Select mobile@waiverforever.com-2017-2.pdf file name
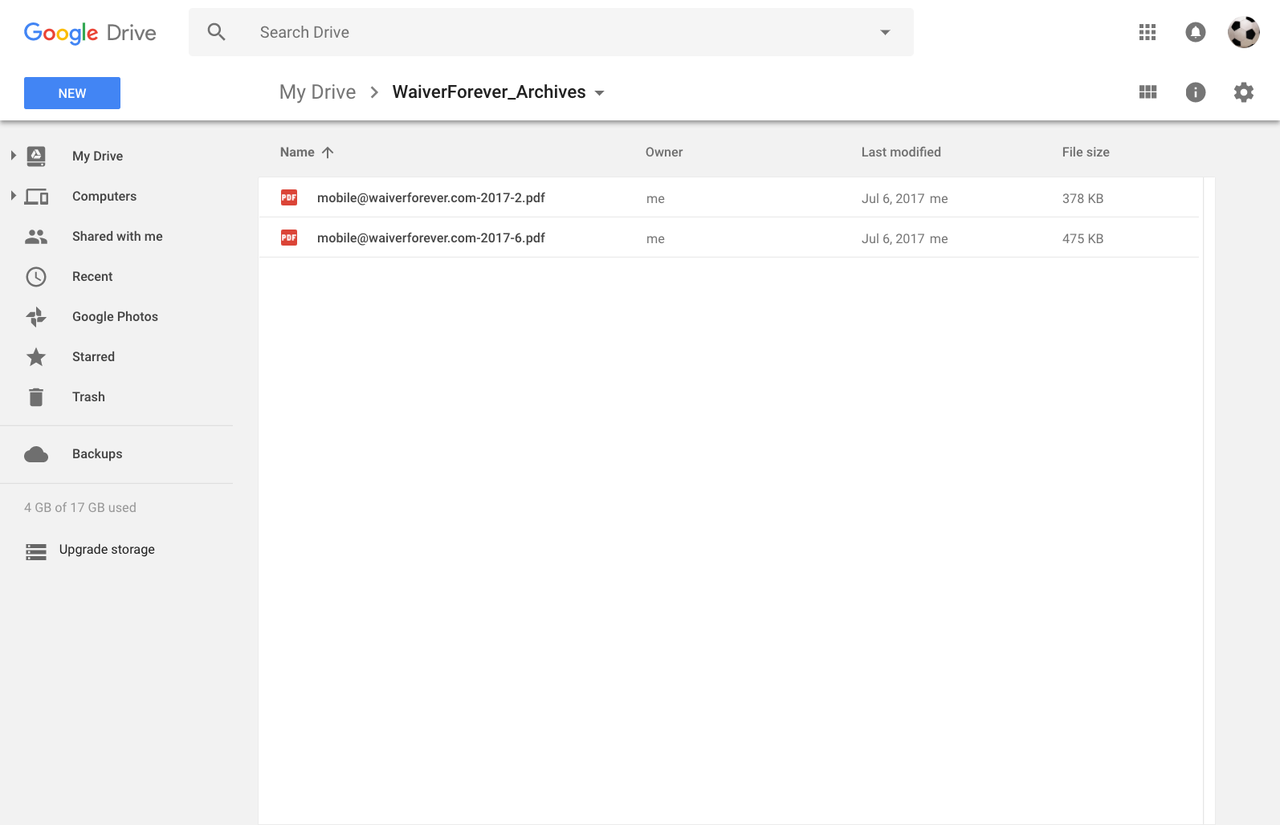The image size is (1280, 825). pos(431,198)
